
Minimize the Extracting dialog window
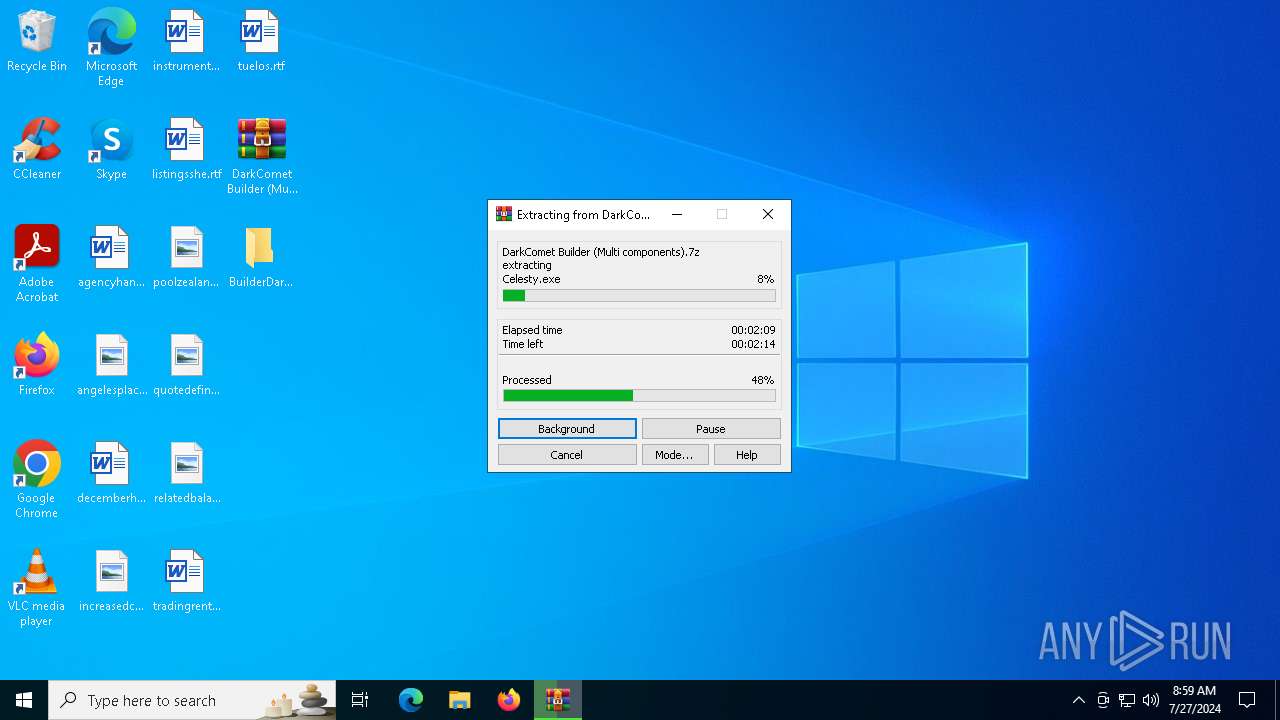[677, 214]
